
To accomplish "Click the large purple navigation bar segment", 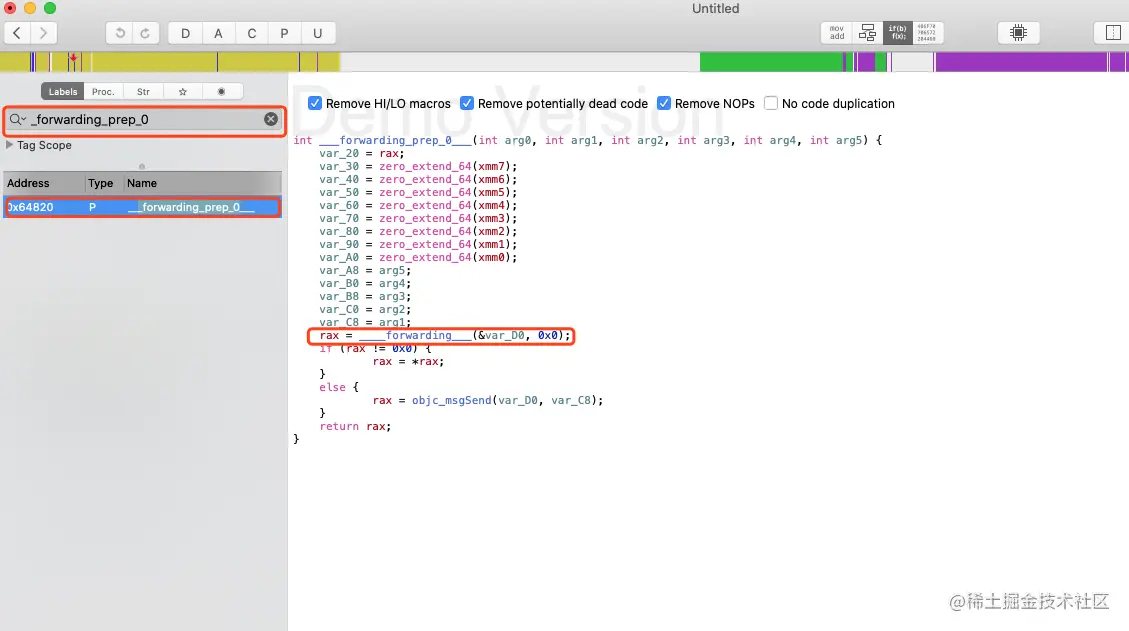I will (x=1020, y=62).
